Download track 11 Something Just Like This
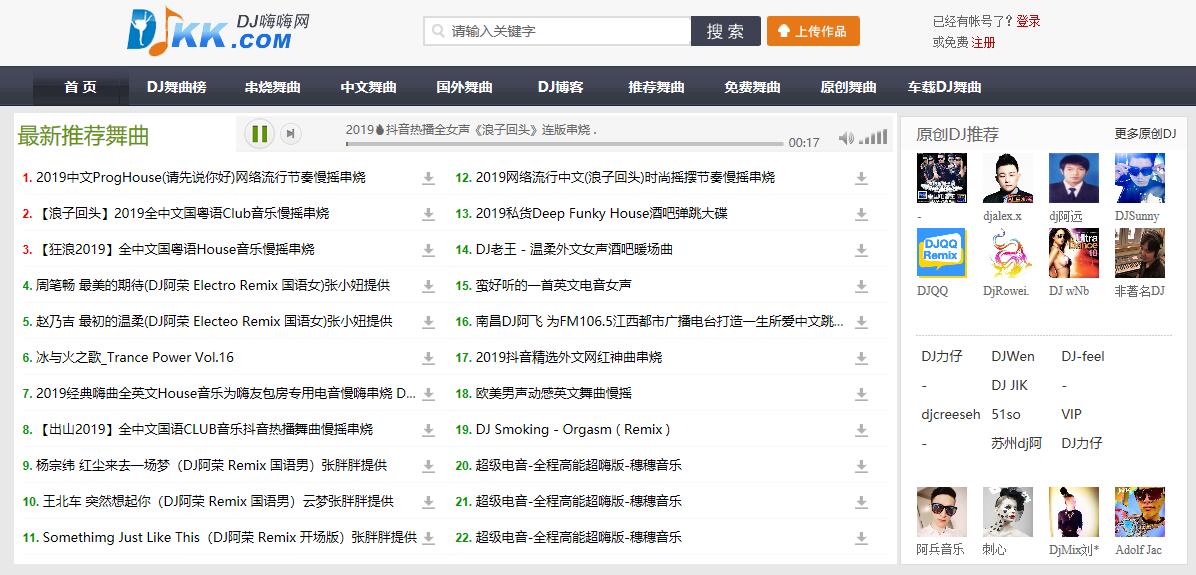Viewport: 1196px width, 575px height. click(x=428, y=538)
